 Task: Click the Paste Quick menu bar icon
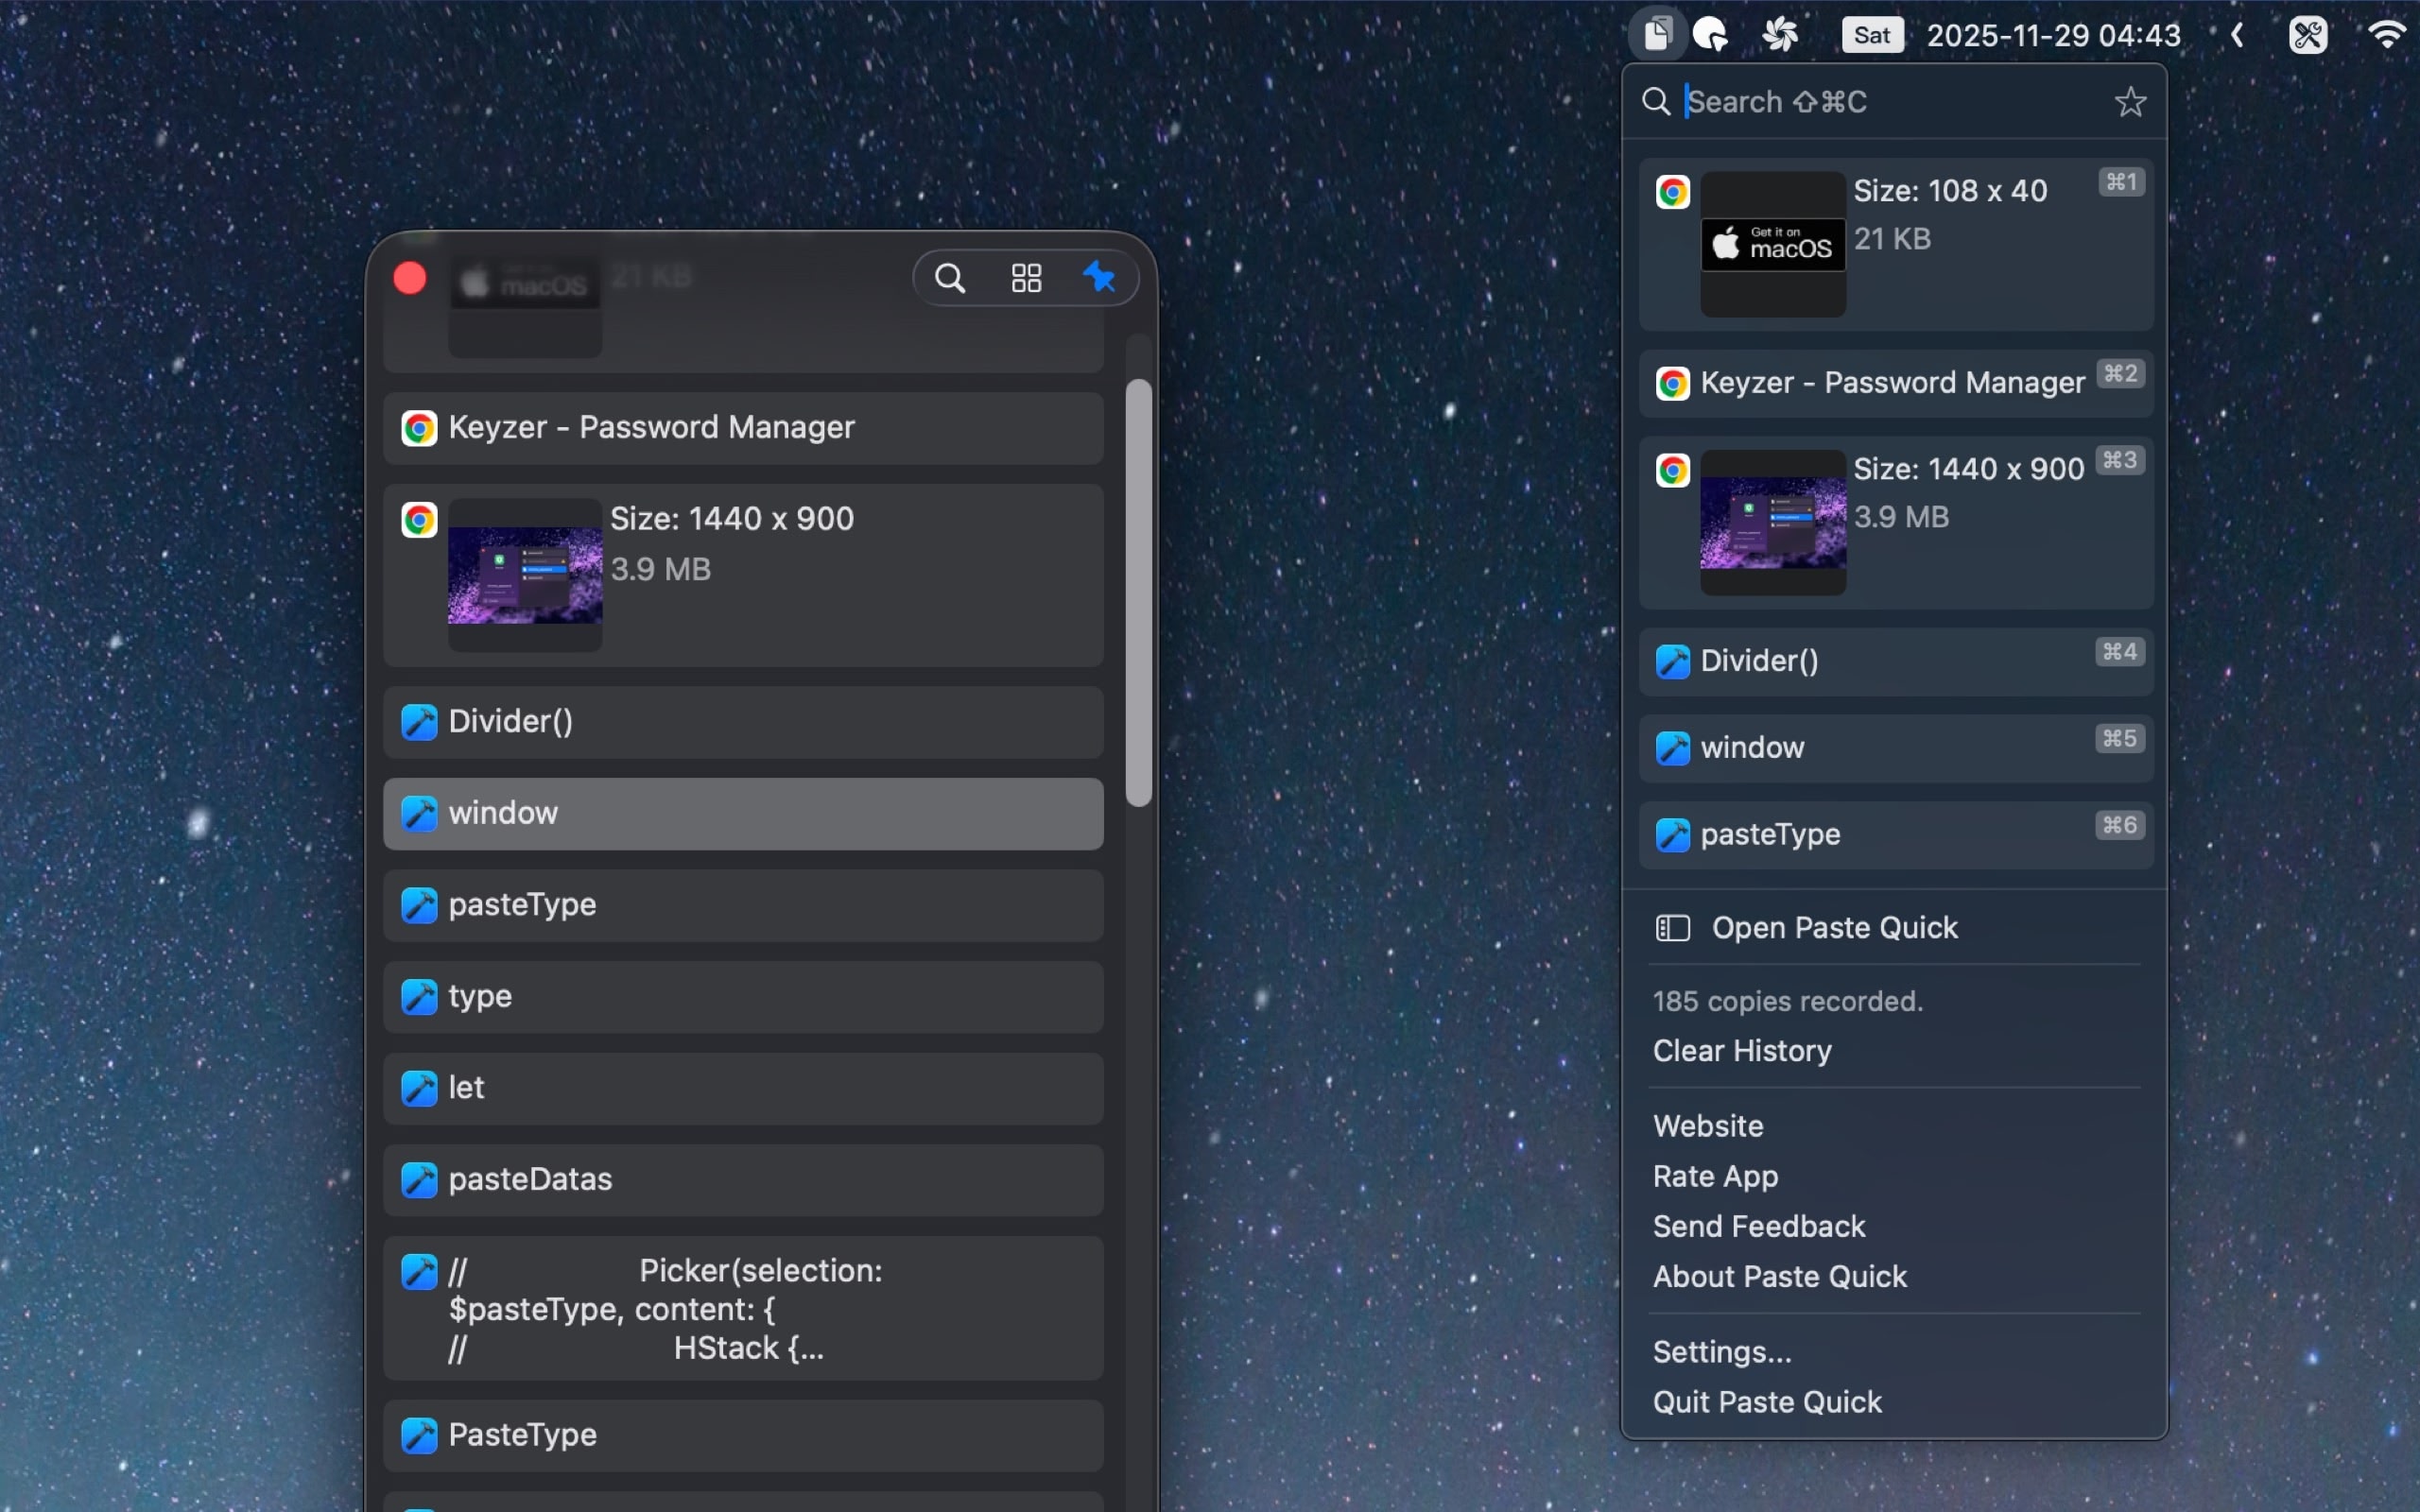click(1657, 35)
